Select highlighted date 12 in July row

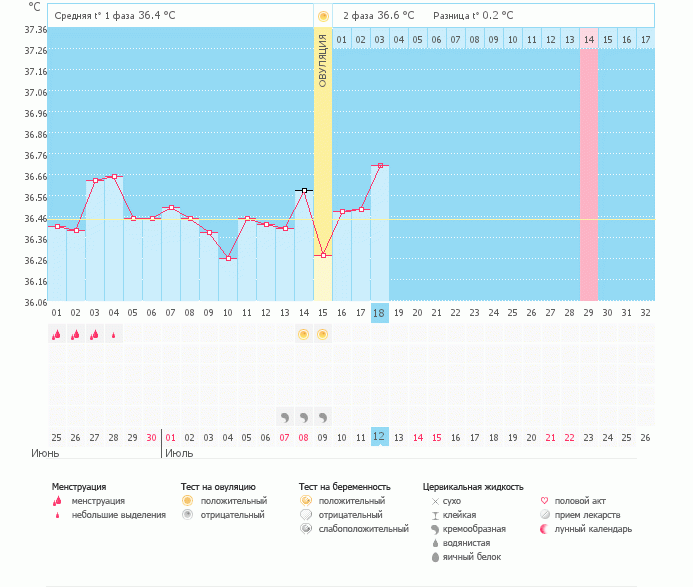[380, 437]
